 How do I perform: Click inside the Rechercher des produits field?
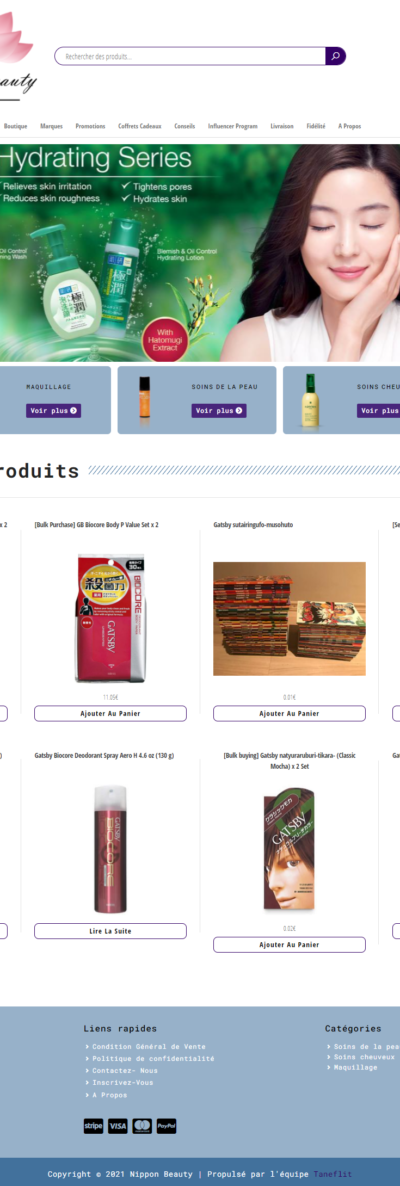[x=190, y=56]
